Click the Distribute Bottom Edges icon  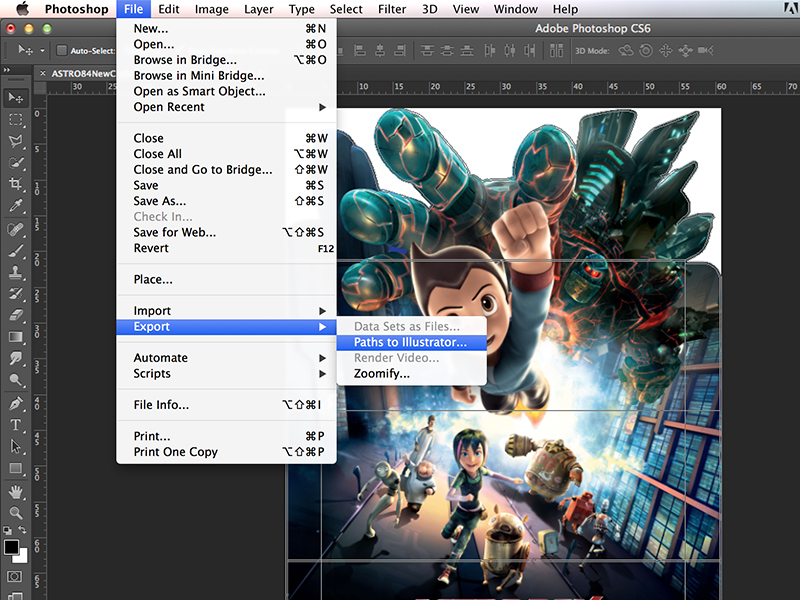(467, 51)
